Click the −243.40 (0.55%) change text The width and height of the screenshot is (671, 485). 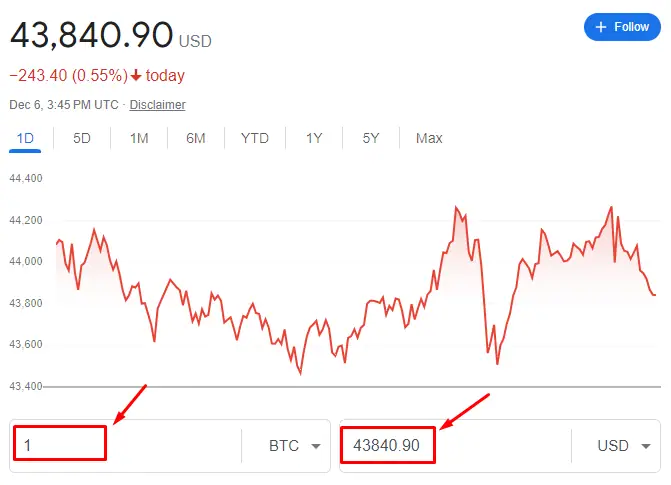pyautogui.click(x=68, y=76)
